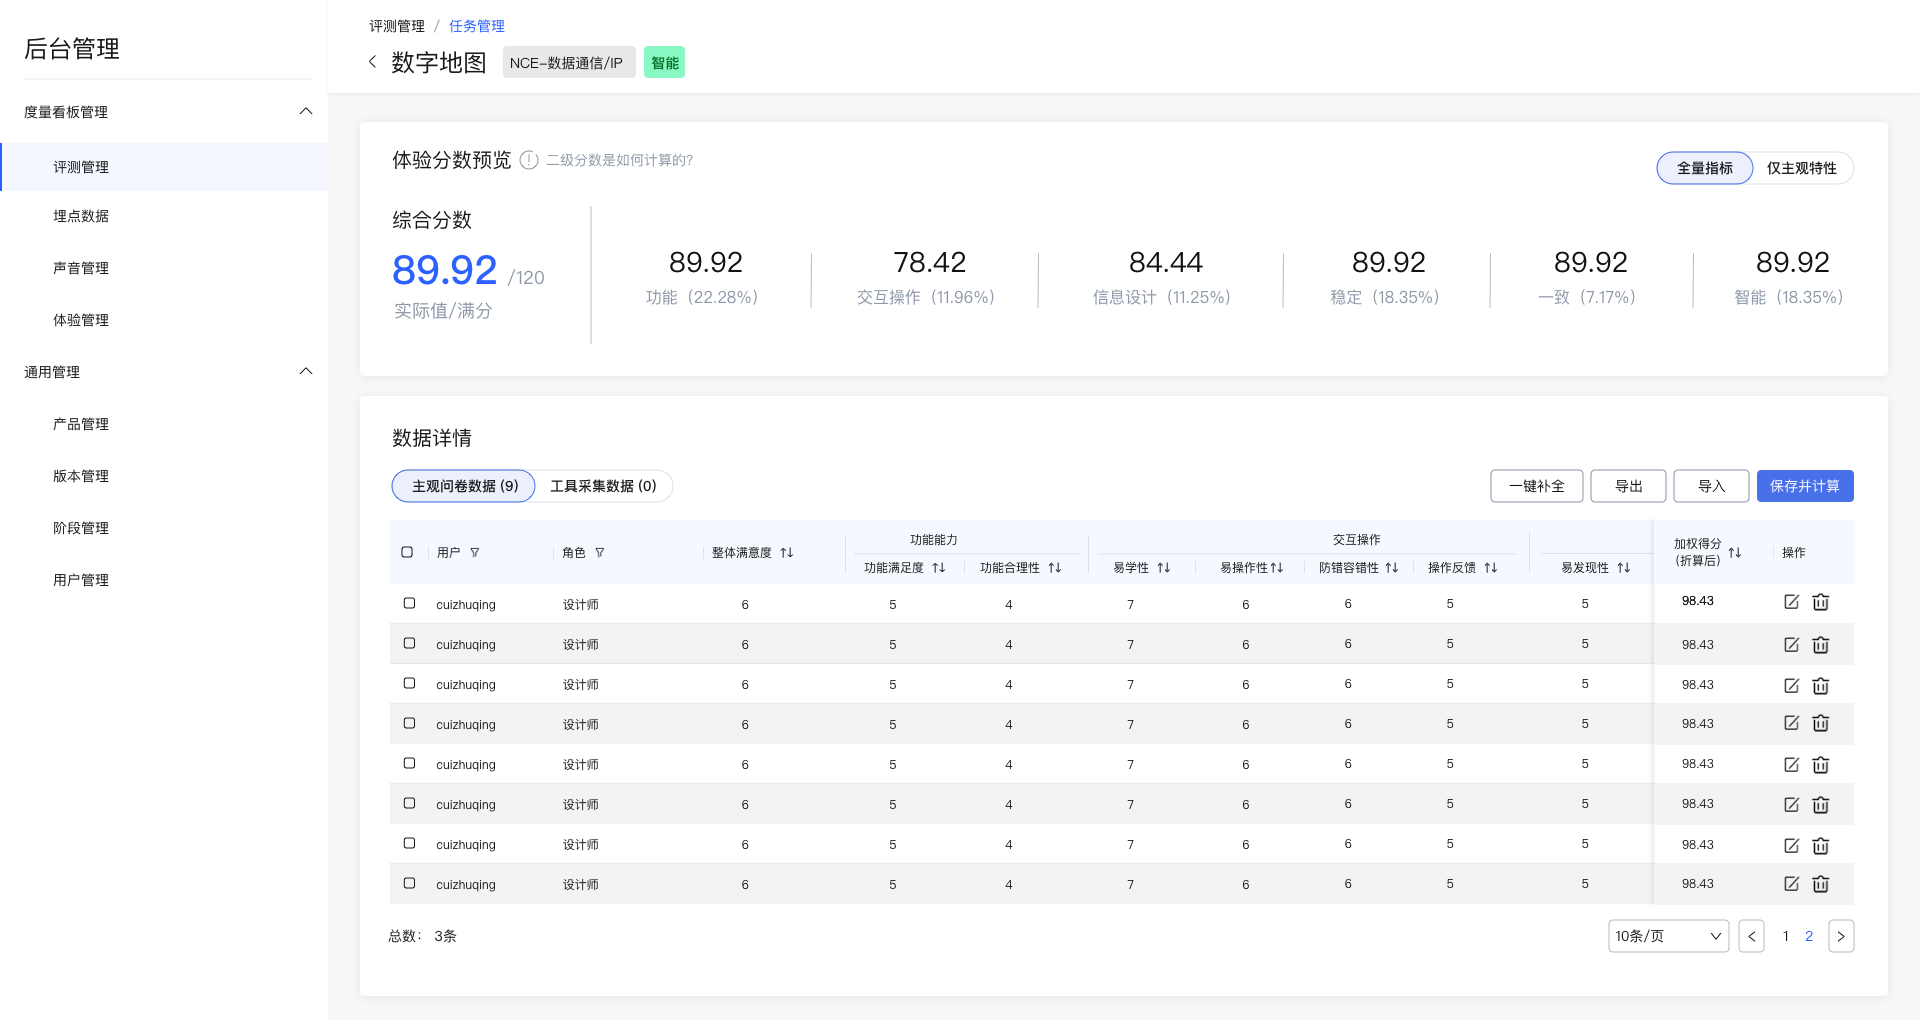Click the 导入 button
Viewport: 1920px width, 1020px height.
[x=1712, y=486]
